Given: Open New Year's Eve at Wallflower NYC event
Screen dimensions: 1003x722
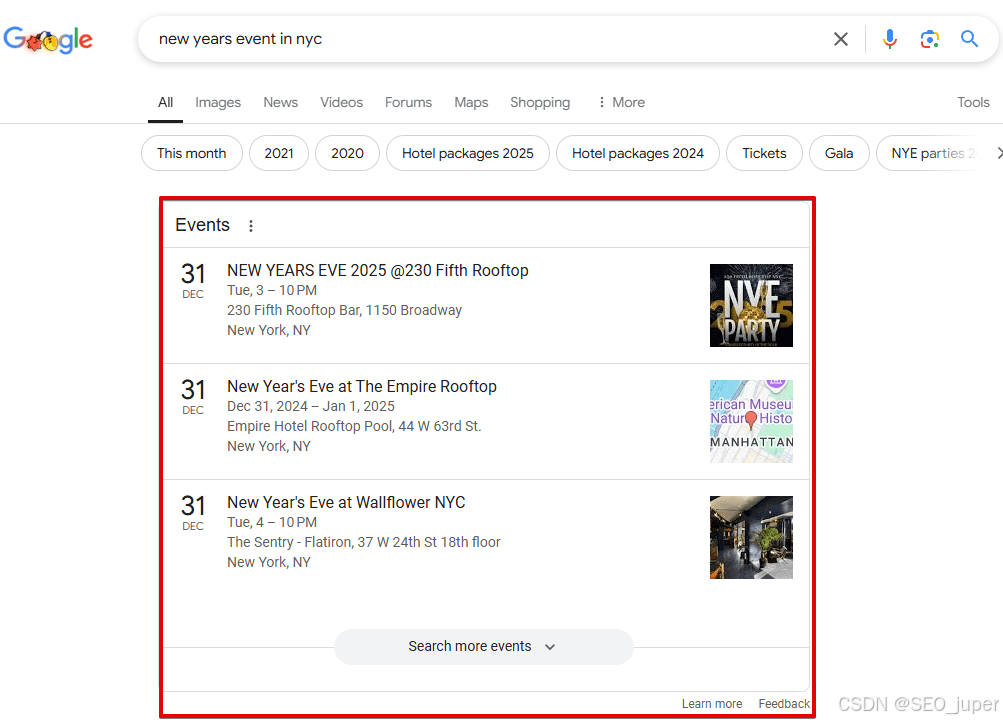Looking at the screenshot, I should click(x=346, y=503).
